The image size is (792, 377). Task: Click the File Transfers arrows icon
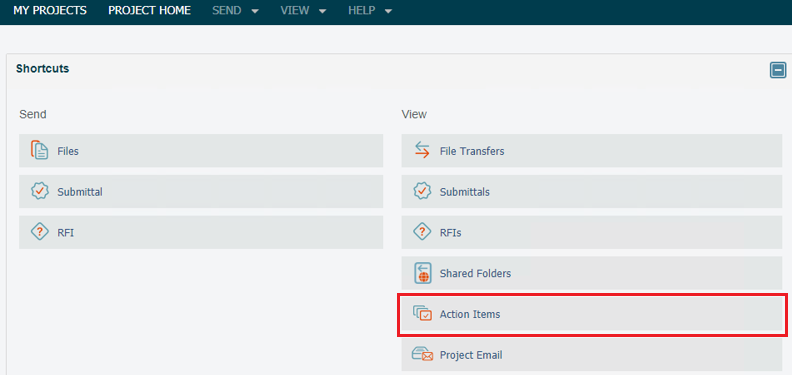(422, 150)
